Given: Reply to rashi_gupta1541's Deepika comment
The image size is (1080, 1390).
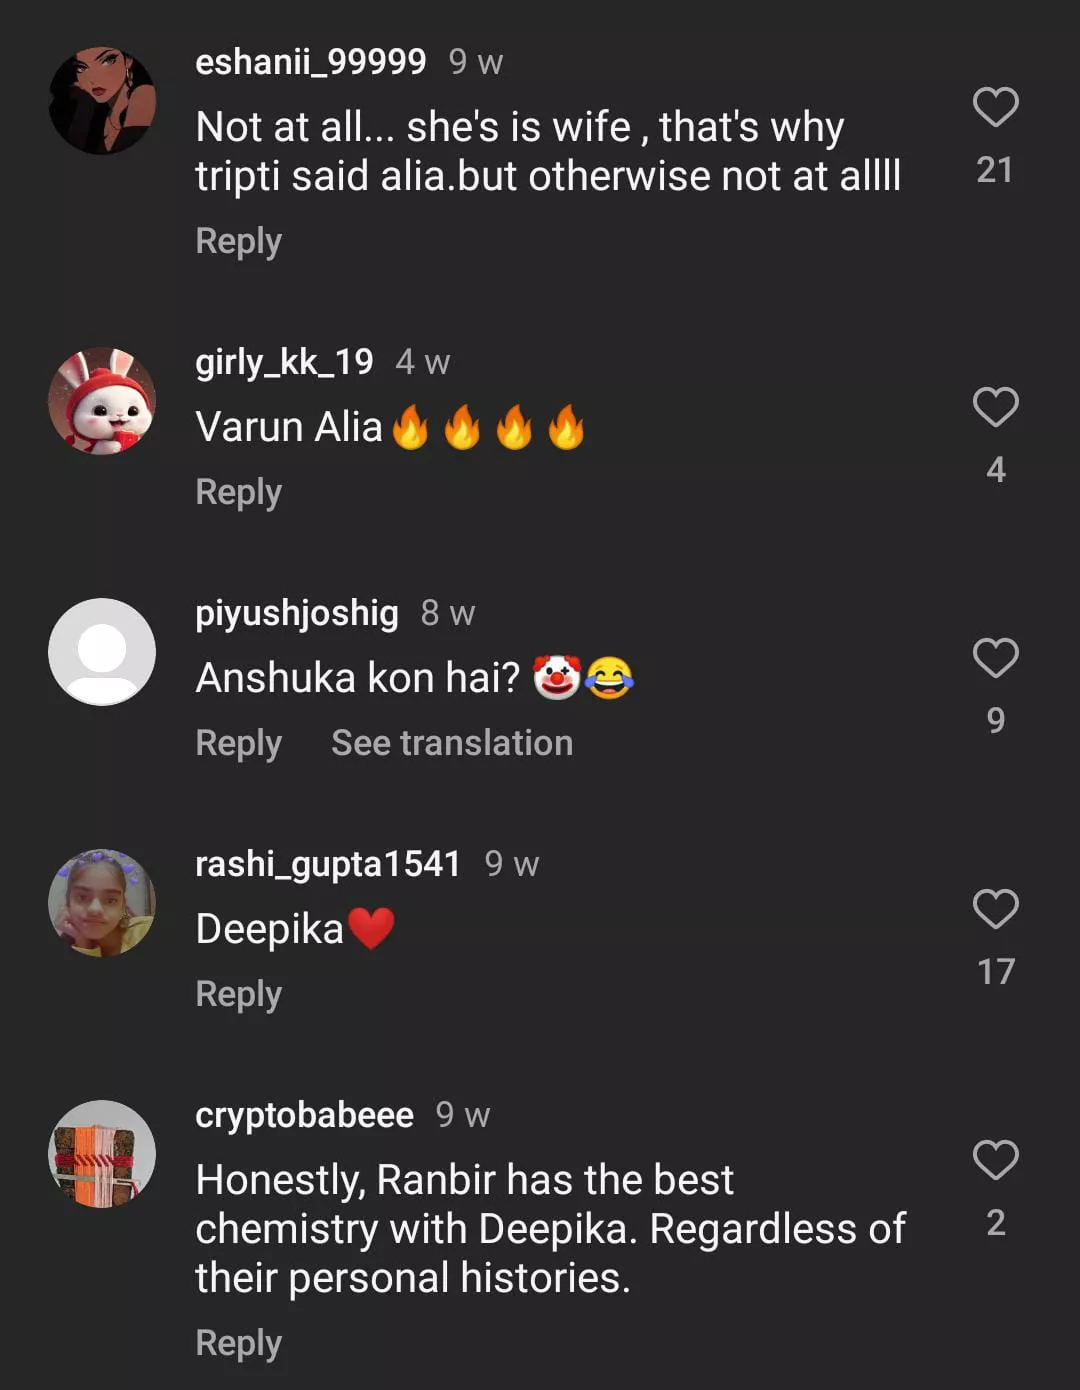Looking at the screenshot, I should tap(238, 994).
